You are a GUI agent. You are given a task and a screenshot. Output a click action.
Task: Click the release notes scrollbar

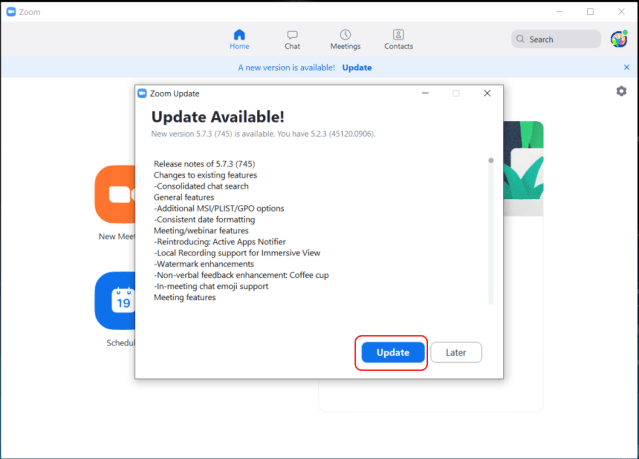point(491,231)
